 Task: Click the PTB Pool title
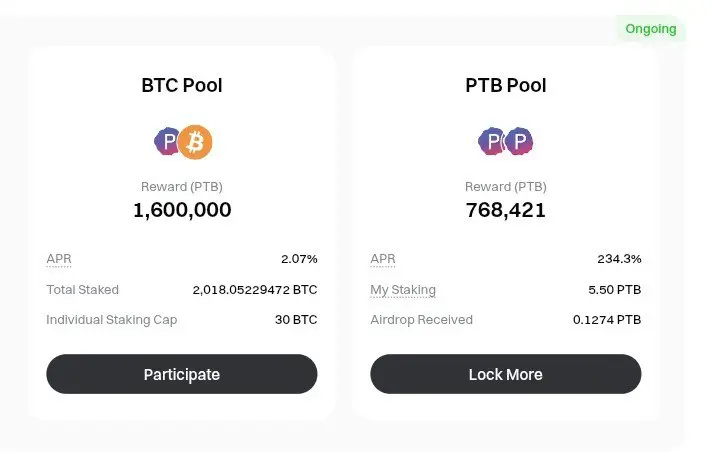point(505,85)
